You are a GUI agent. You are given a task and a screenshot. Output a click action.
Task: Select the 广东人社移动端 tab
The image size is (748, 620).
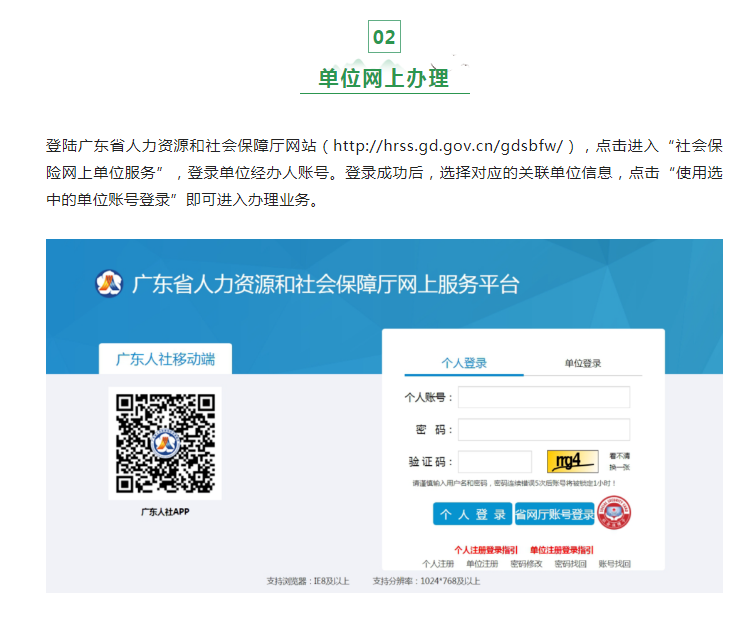click(x=165, y=358)
